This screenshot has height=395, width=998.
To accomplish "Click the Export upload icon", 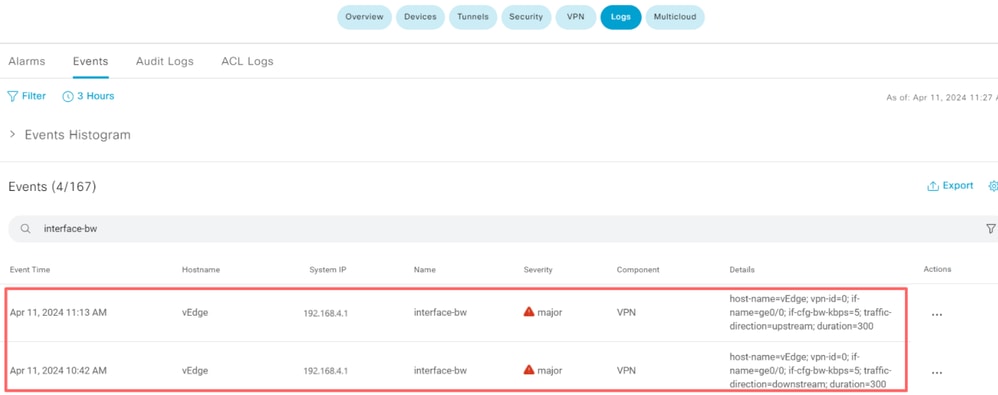I will click(x=933, y=186).
